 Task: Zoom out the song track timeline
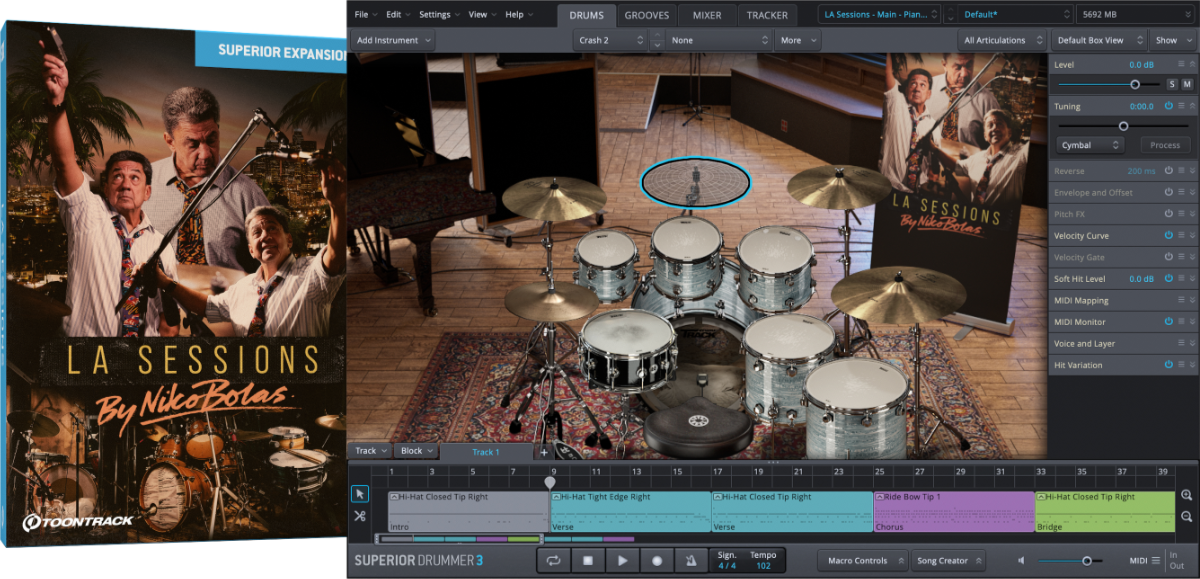(x=1186, y=516)
